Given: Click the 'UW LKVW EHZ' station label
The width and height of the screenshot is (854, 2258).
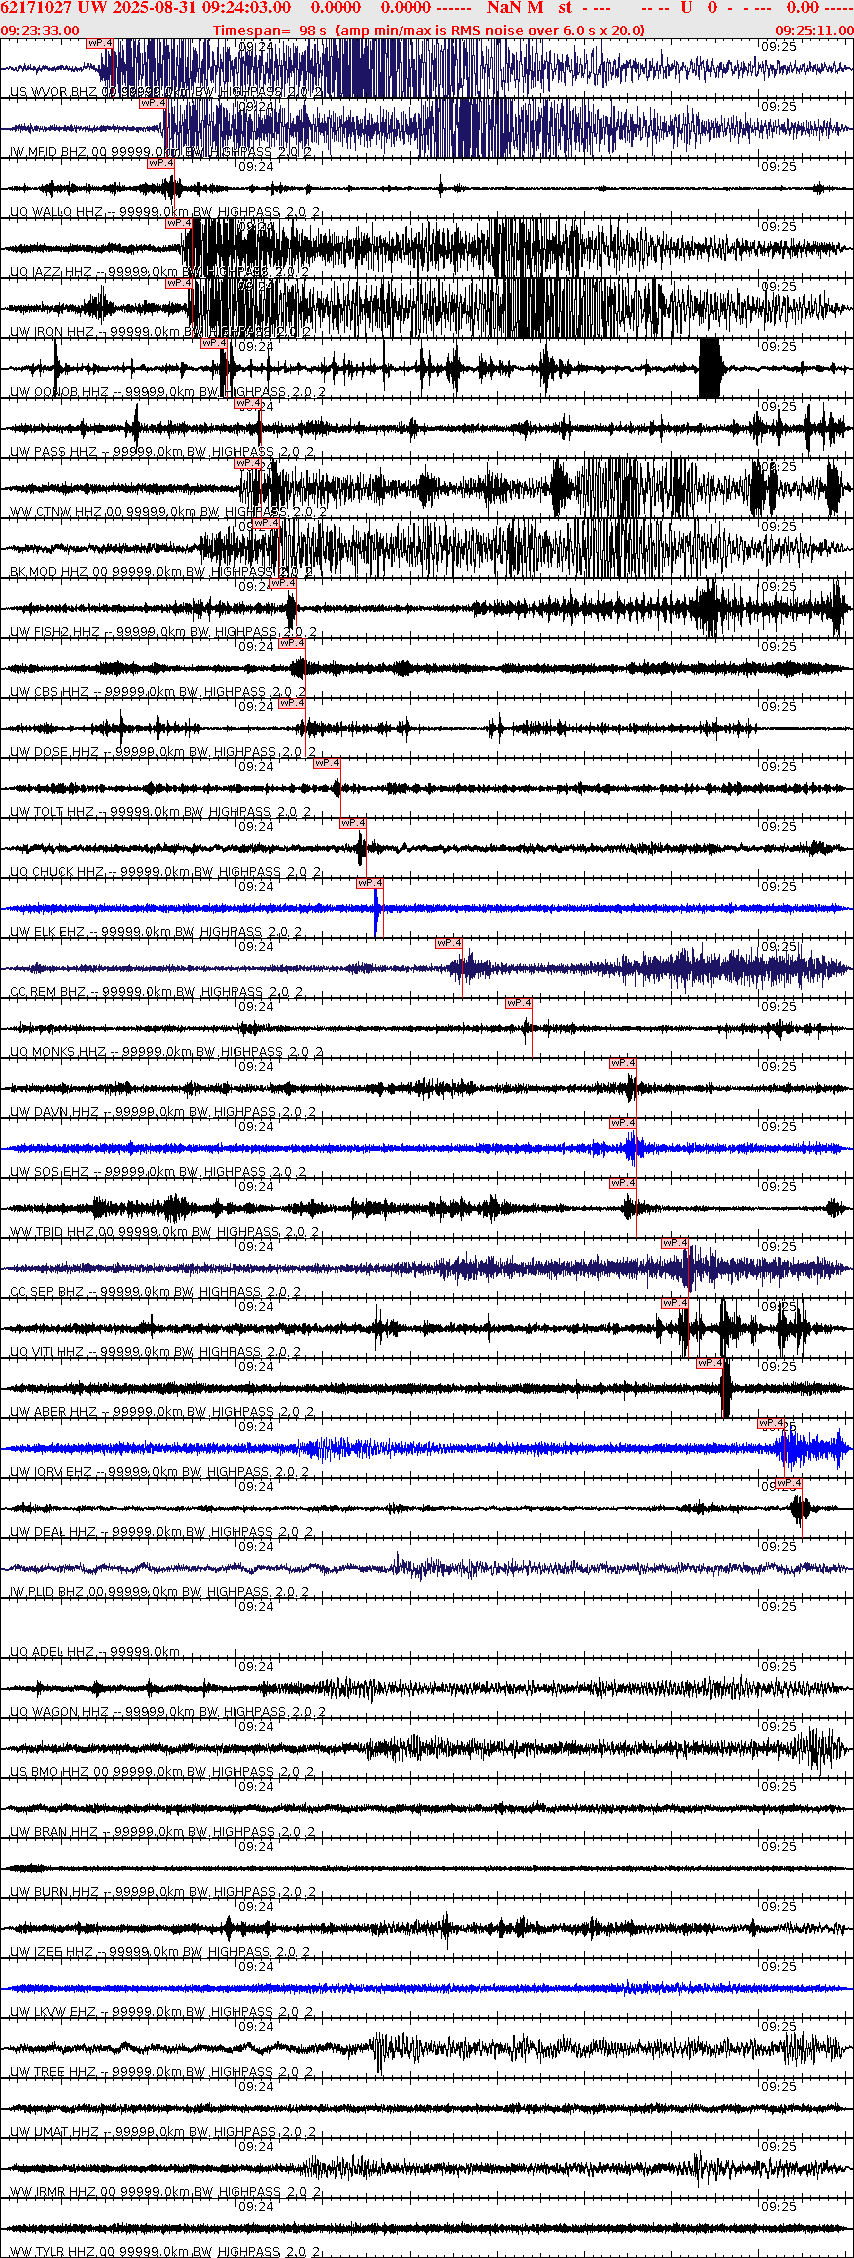Looking at the screenshot, I should coord(53,2012).
